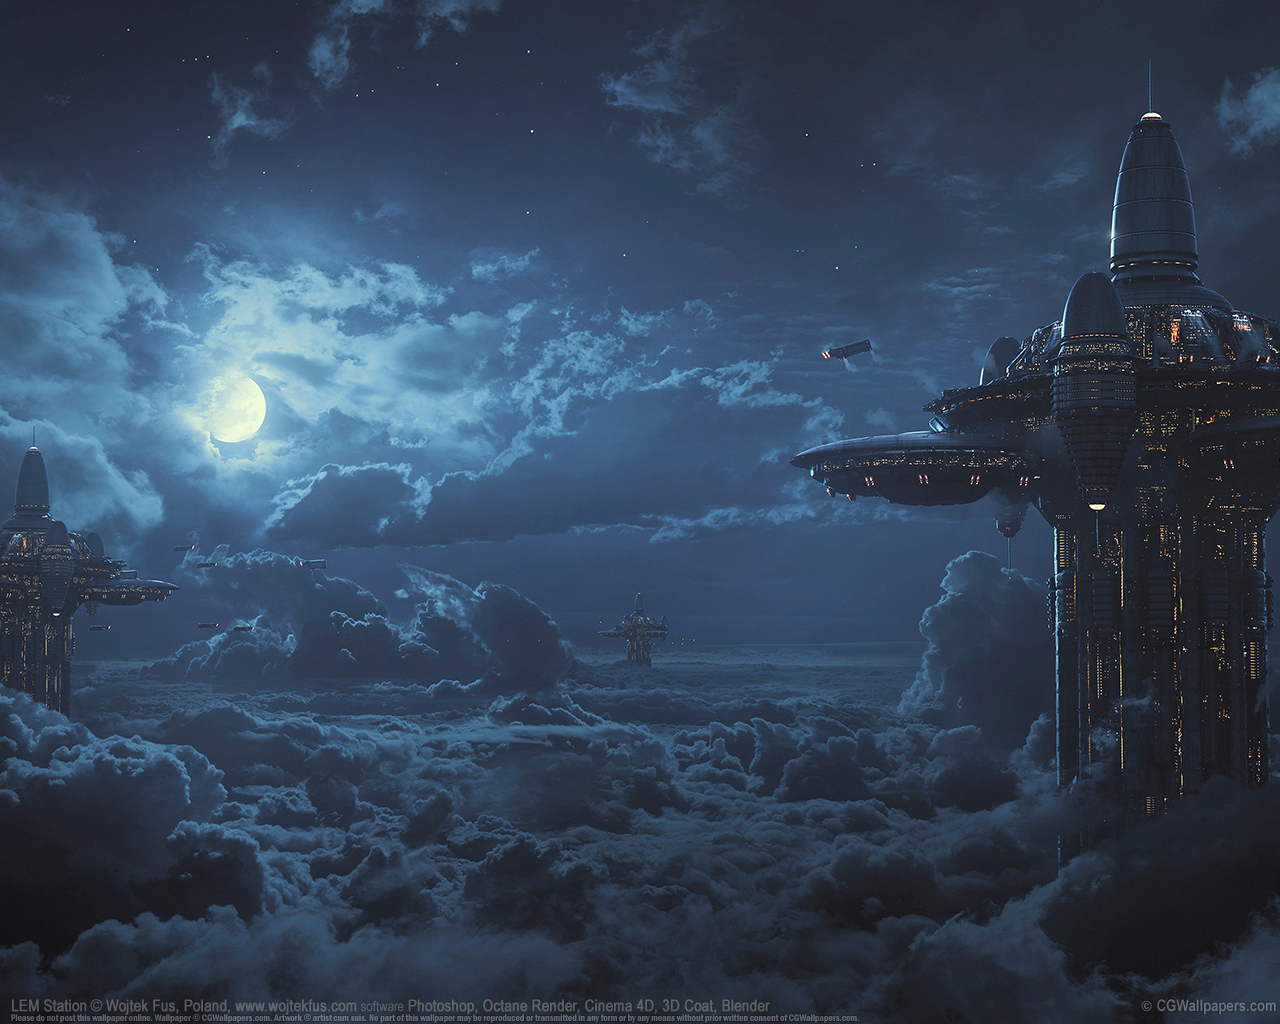Click the www.wojtekfus.com website link
This screenshot has width=1280, height=1024.
tap(296, 1006)
